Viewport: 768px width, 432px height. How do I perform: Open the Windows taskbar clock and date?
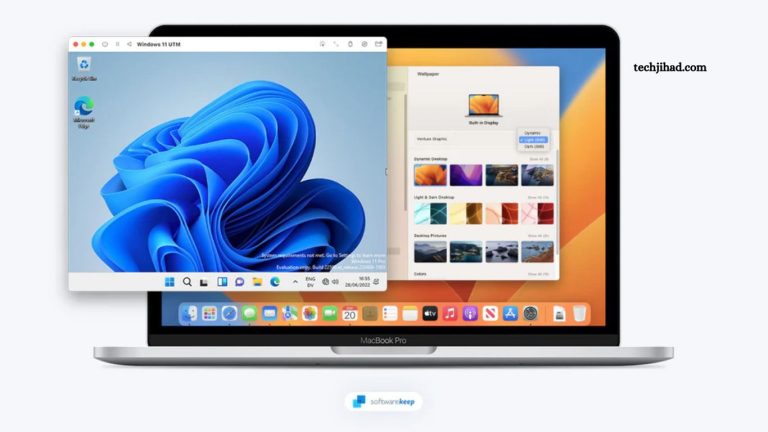coord(359,282)
